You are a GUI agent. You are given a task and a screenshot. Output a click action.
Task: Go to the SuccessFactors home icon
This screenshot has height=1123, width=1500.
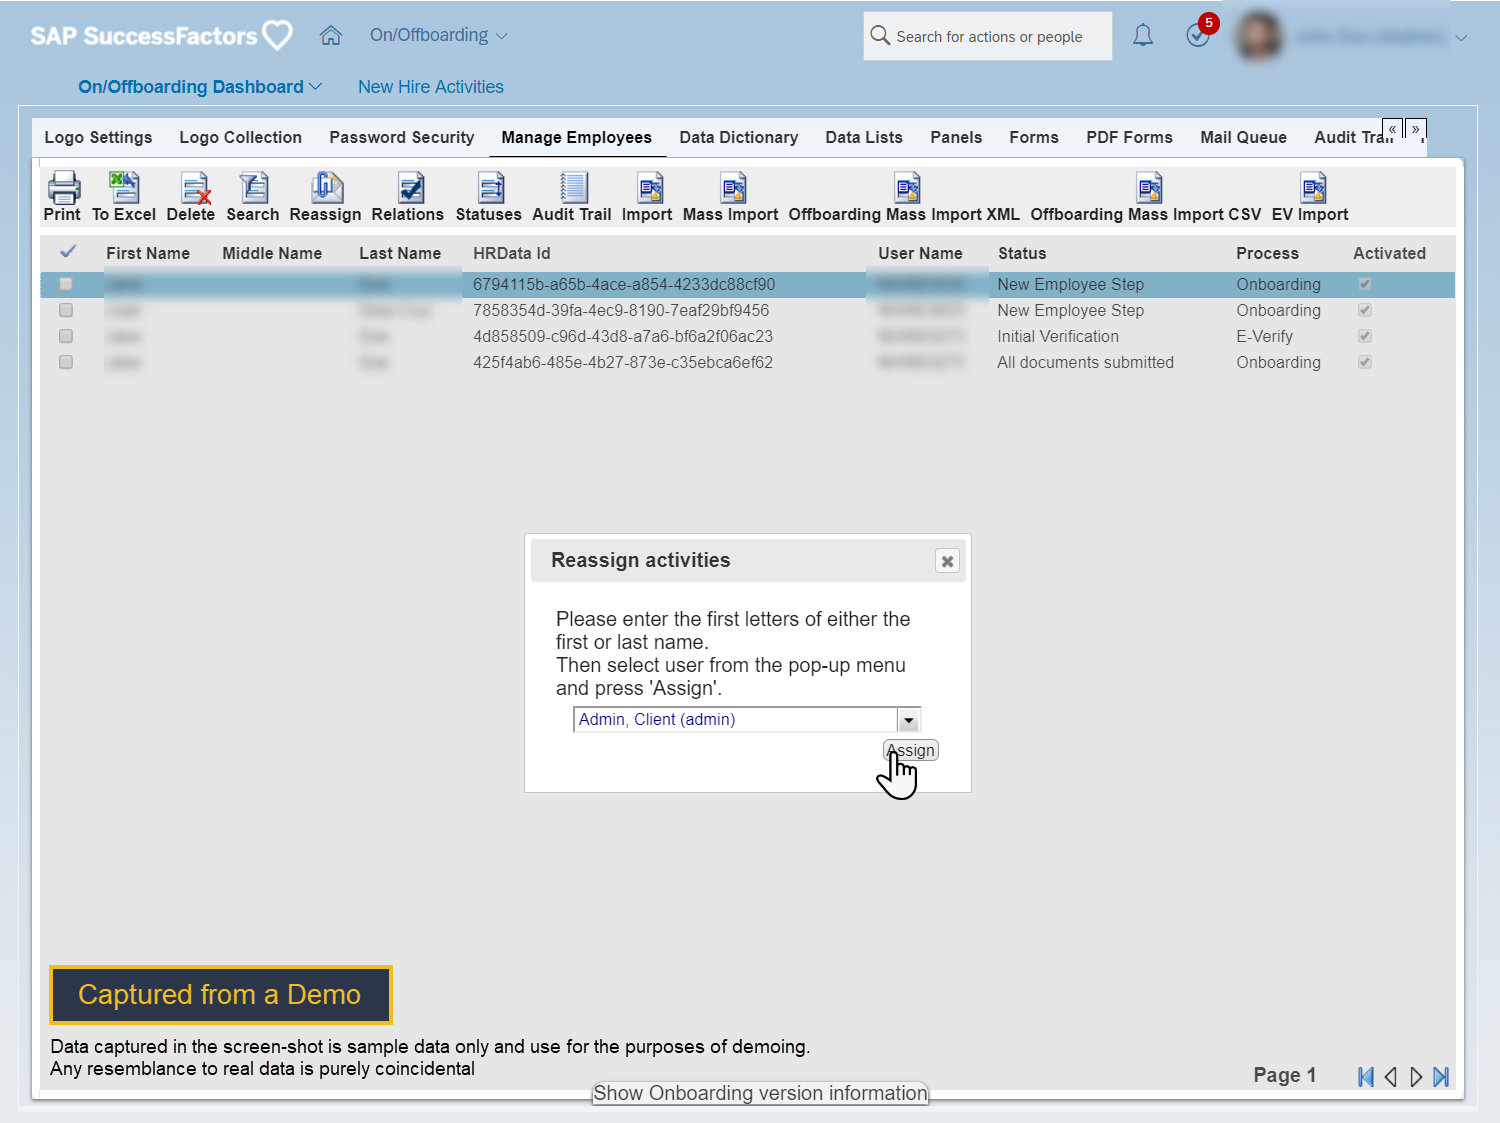pos(331,36)
